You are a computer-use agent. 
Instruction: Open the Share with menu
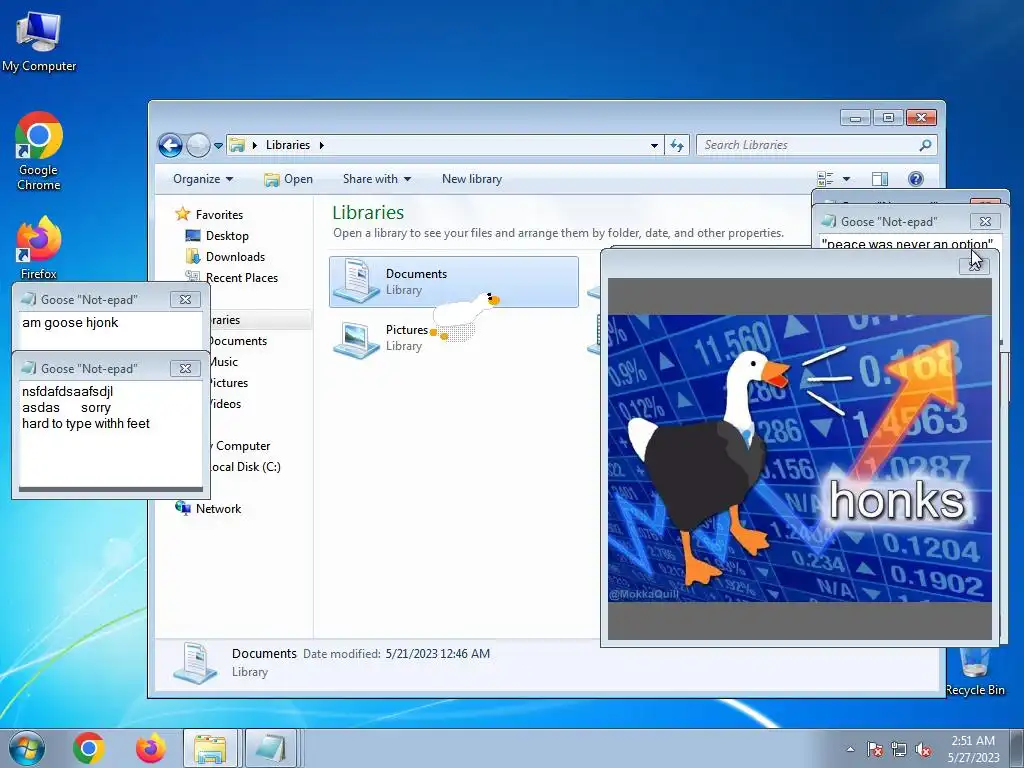point(377,179)
